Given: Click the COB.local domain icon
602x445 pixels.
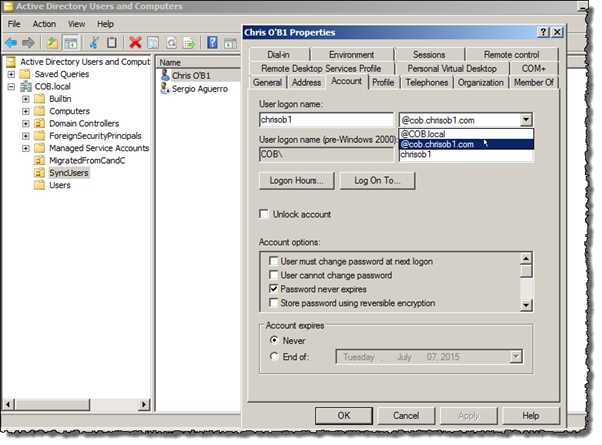Looking at the screenshot, I should pyautogui.click(x=26, y=86).
